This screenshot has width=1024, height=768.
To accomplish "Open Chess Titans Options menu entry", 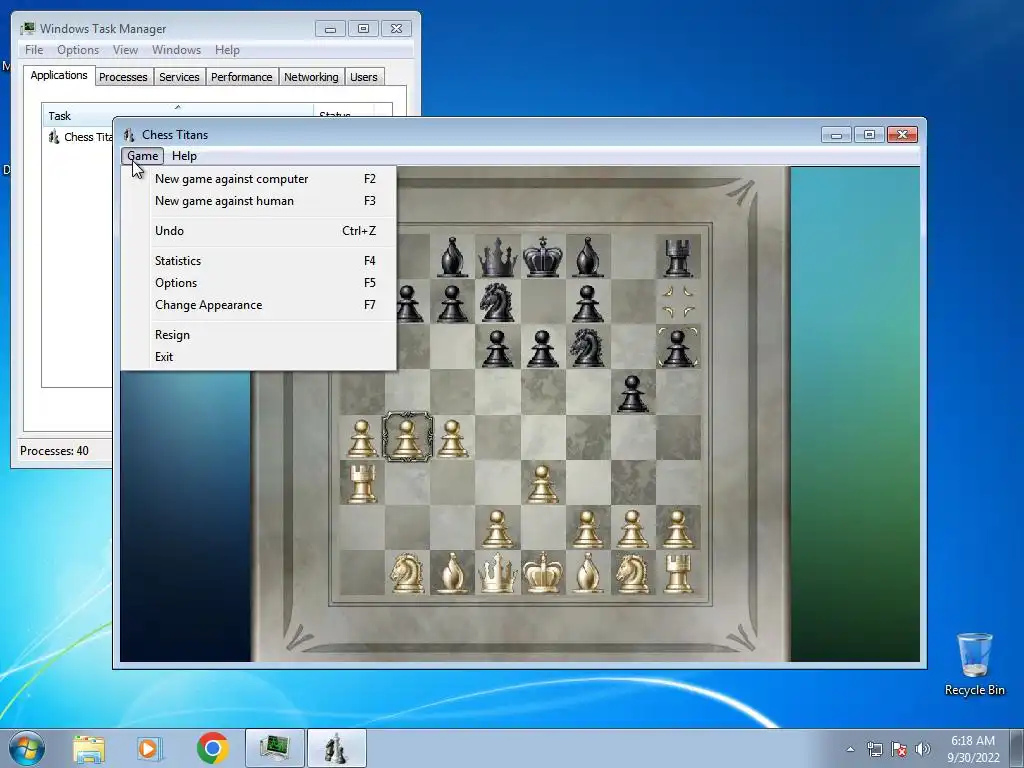I will click(259, 283).
